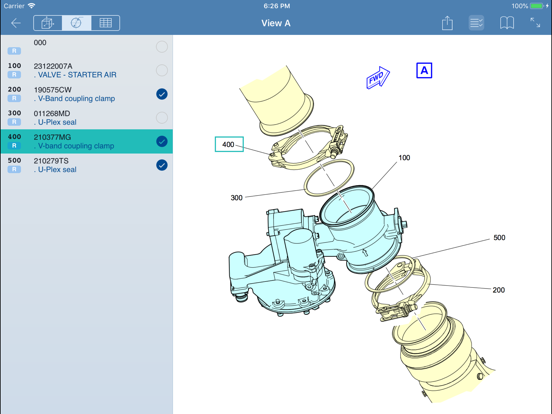
Task: Switch to the 3D model view tab
Action: click(x=48, y=23)
